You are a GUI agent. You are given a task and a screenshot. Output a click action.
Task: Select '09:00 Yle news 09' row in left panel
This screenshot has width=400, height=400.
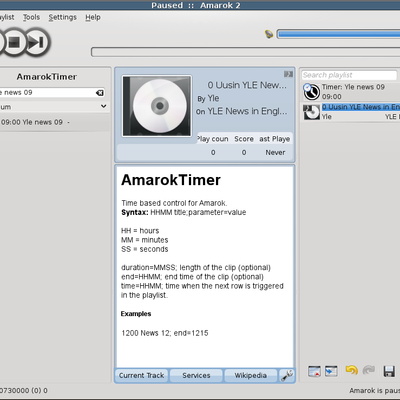tap(54, 122)
